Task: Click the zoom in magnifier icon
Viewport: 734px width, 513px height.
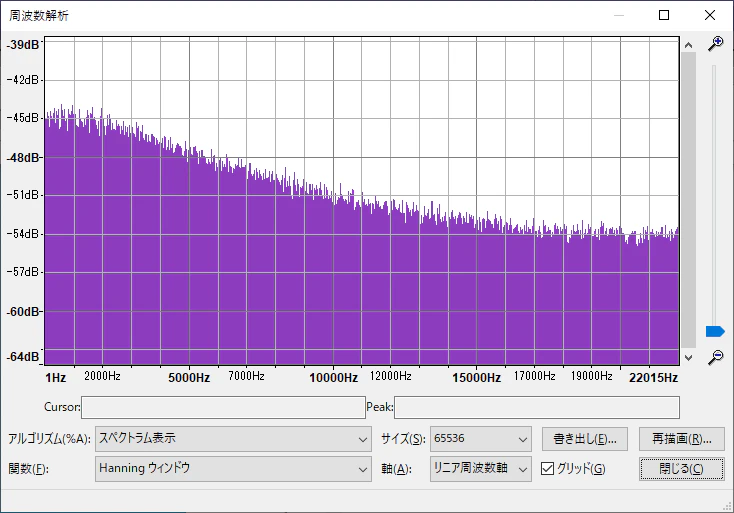Action: coord(715,44)
